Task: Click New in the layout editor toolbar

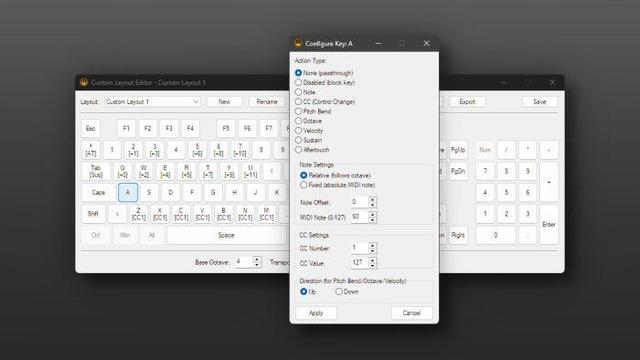Action: (224, 102)
